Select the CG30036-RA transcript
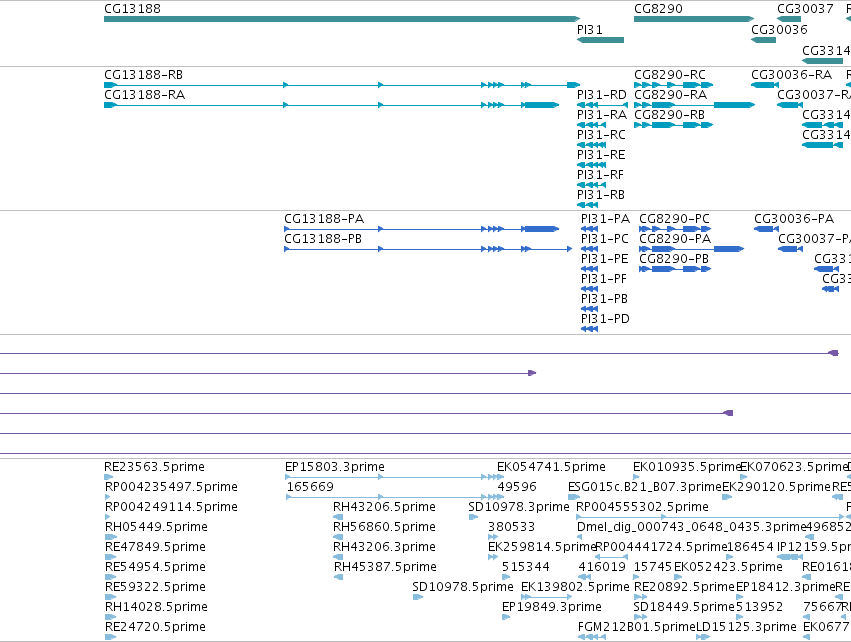This screenshot has height=642, width=851. point(765,85)
